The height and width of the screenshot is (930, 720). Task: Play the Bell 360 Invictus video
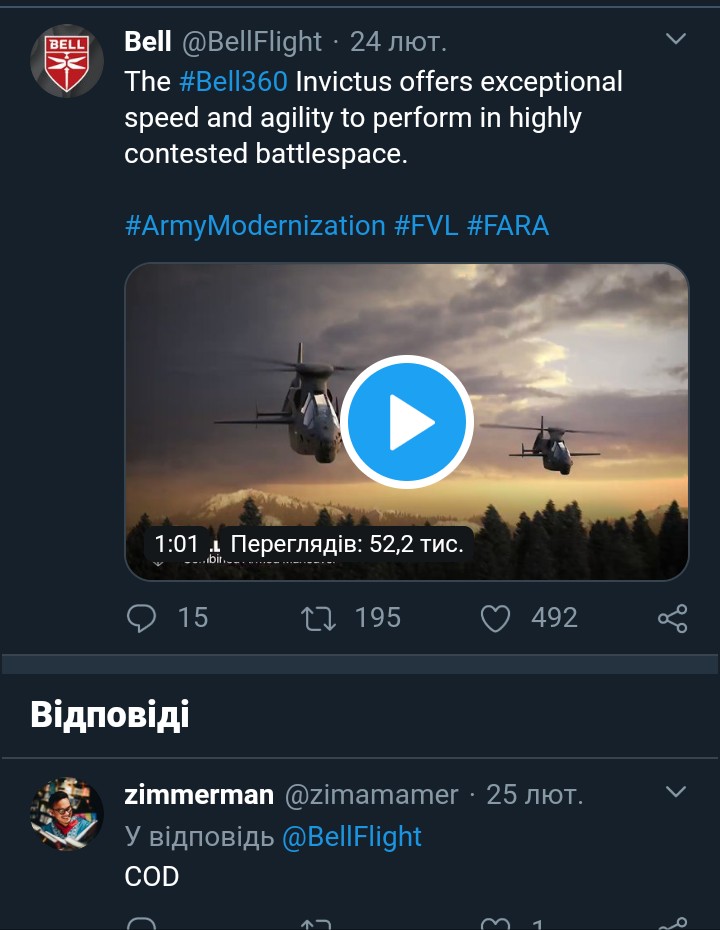click(406, 422)
